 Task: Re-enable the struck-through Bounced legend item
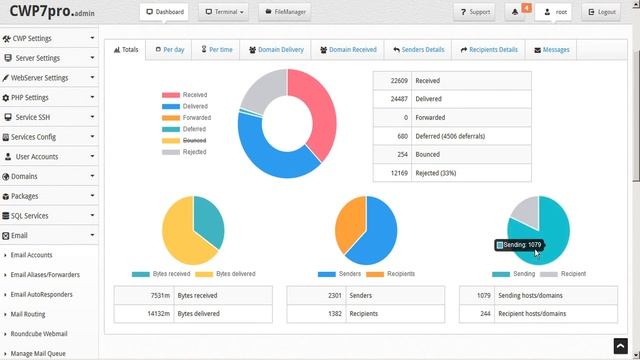click(x=184, y=140)
